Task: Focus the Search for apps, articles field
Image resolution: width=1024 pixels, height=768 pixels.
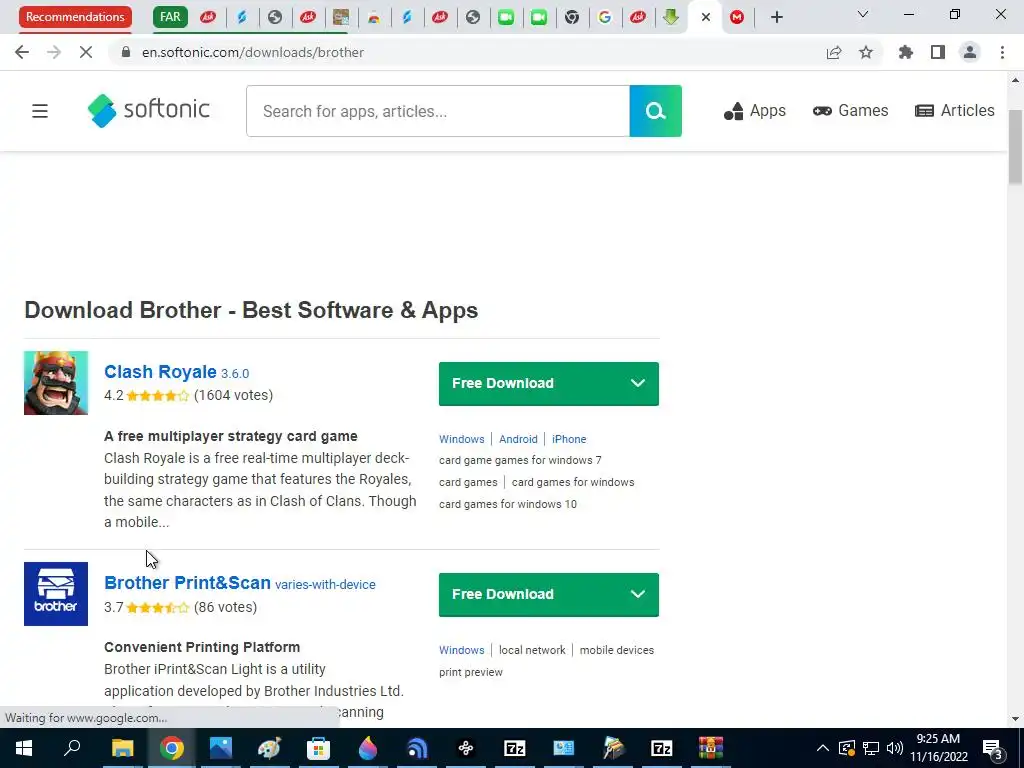Action: [x=438, y=111]
